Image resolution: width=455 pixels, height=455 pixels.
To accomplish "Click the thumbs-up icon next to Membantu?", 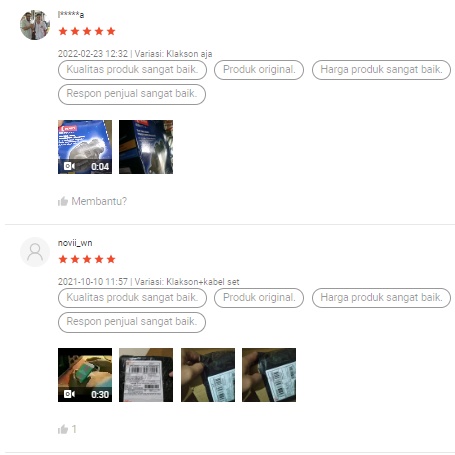I will point(63,201).
